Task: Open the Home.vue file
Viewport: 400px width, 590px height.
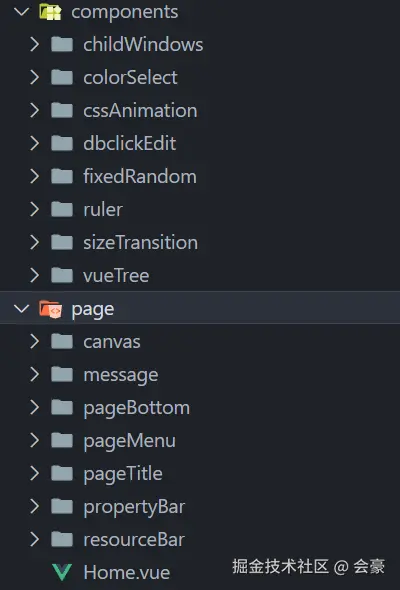Action: [126, 572]
